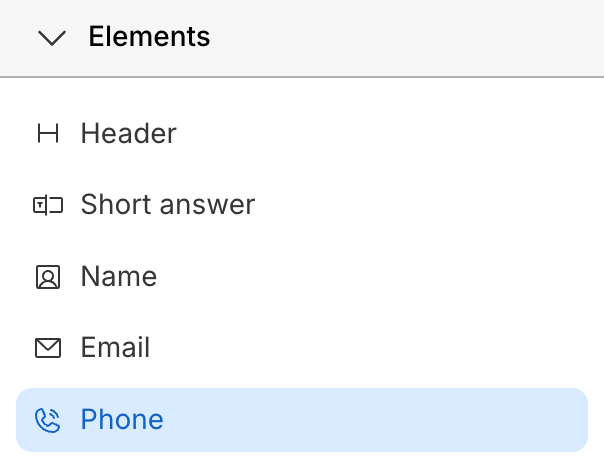Select the Phone element label
Screen dimensions: 604x470
[122, 419]
